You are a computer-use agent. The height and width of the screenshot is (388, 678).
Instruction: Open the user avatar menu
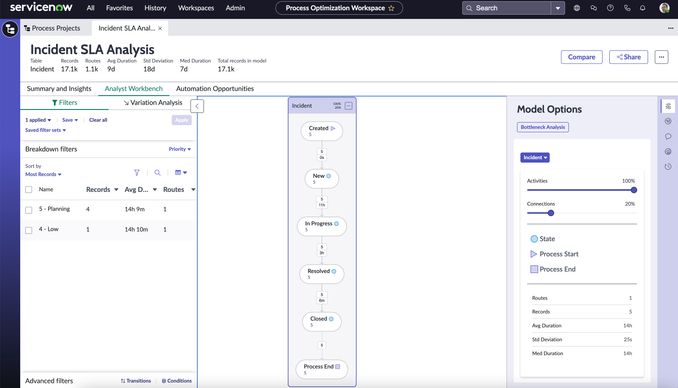pos(665,8)
